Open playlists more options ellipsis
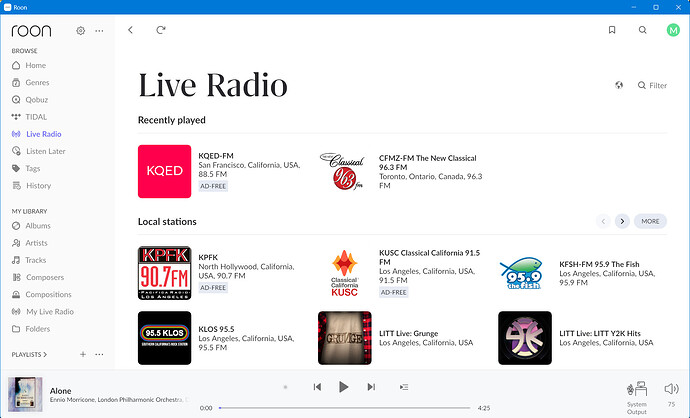 pos(99,354)
